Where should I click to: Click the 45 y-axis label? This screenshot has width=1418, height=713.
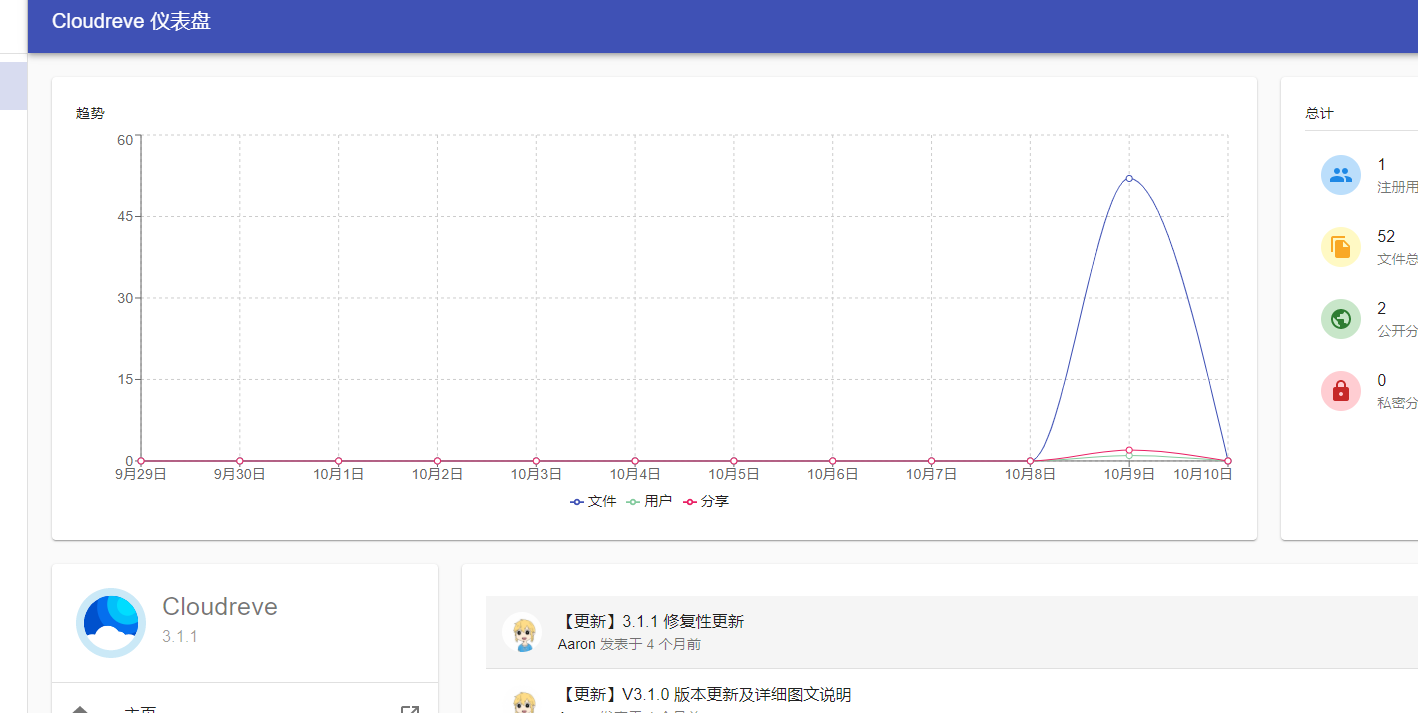tap(125, 216)
